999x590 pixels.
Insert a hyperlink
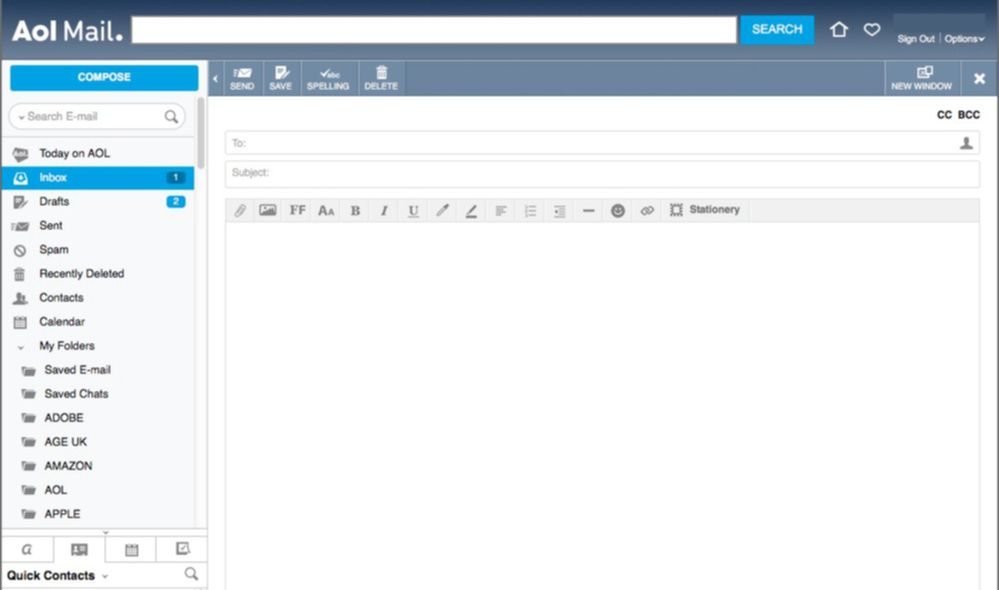[647, 210]
